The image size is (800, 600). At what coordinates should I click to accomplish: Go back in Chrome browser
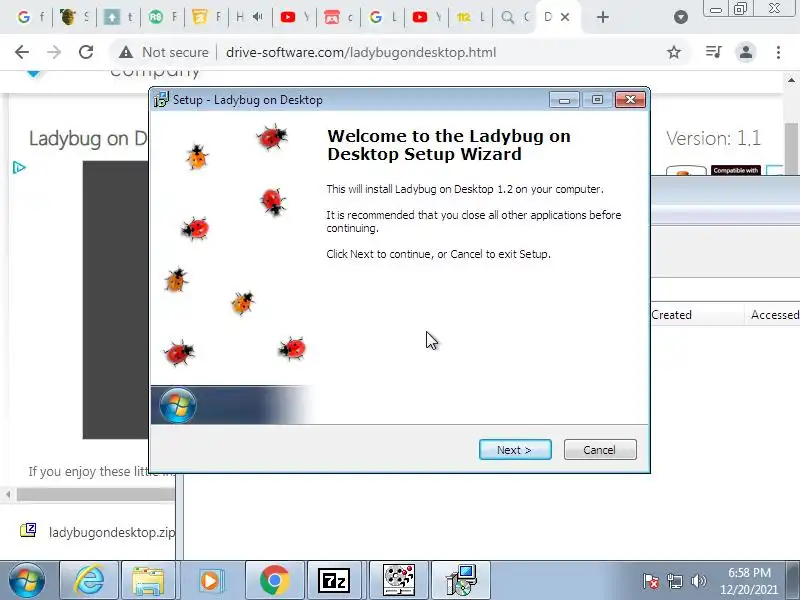point(22,52)
